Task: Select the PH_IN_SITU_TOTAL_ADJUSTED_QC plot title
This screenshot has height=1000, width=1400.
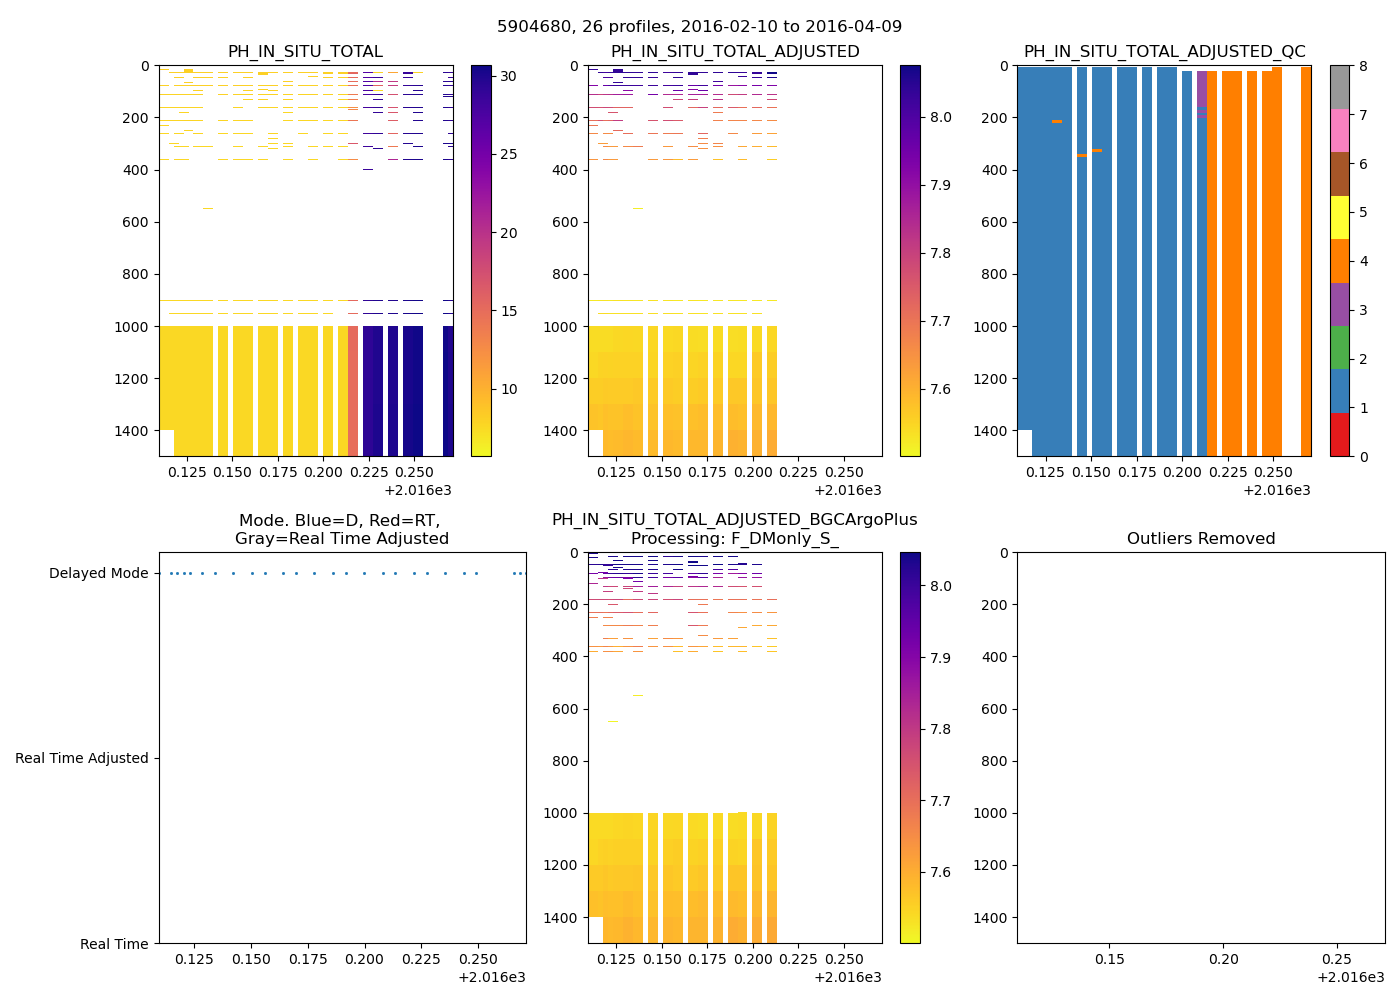Action: point(1164,52)
